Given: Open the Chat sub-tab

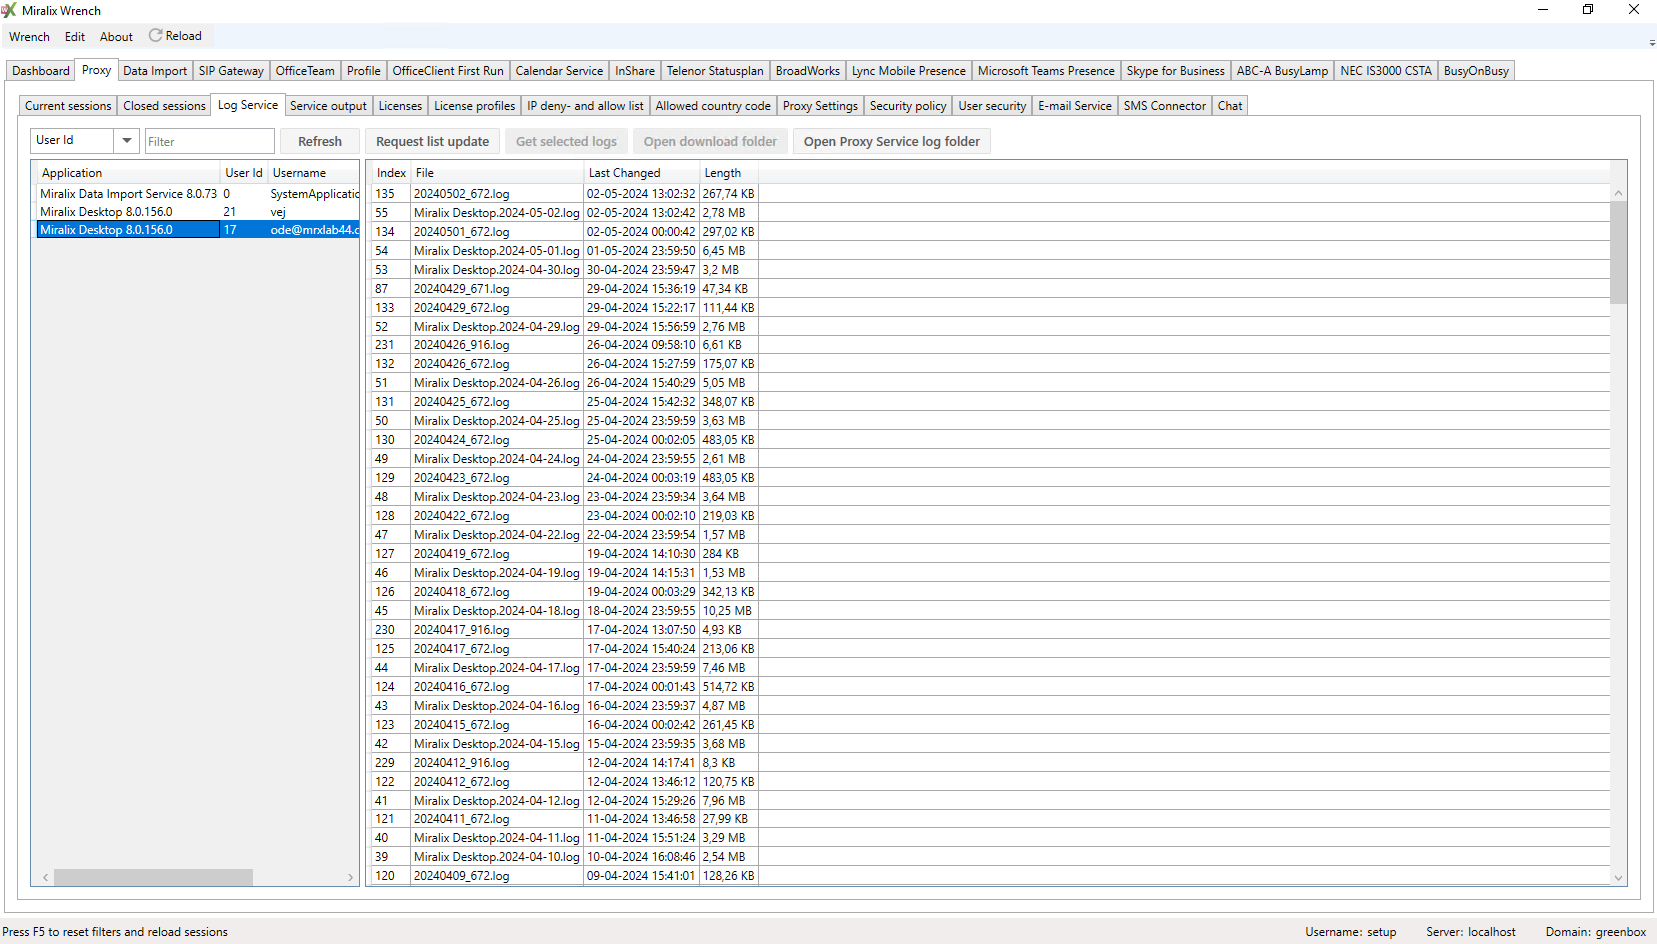Looking at the screenshot, I should [x=1230, y=106].
